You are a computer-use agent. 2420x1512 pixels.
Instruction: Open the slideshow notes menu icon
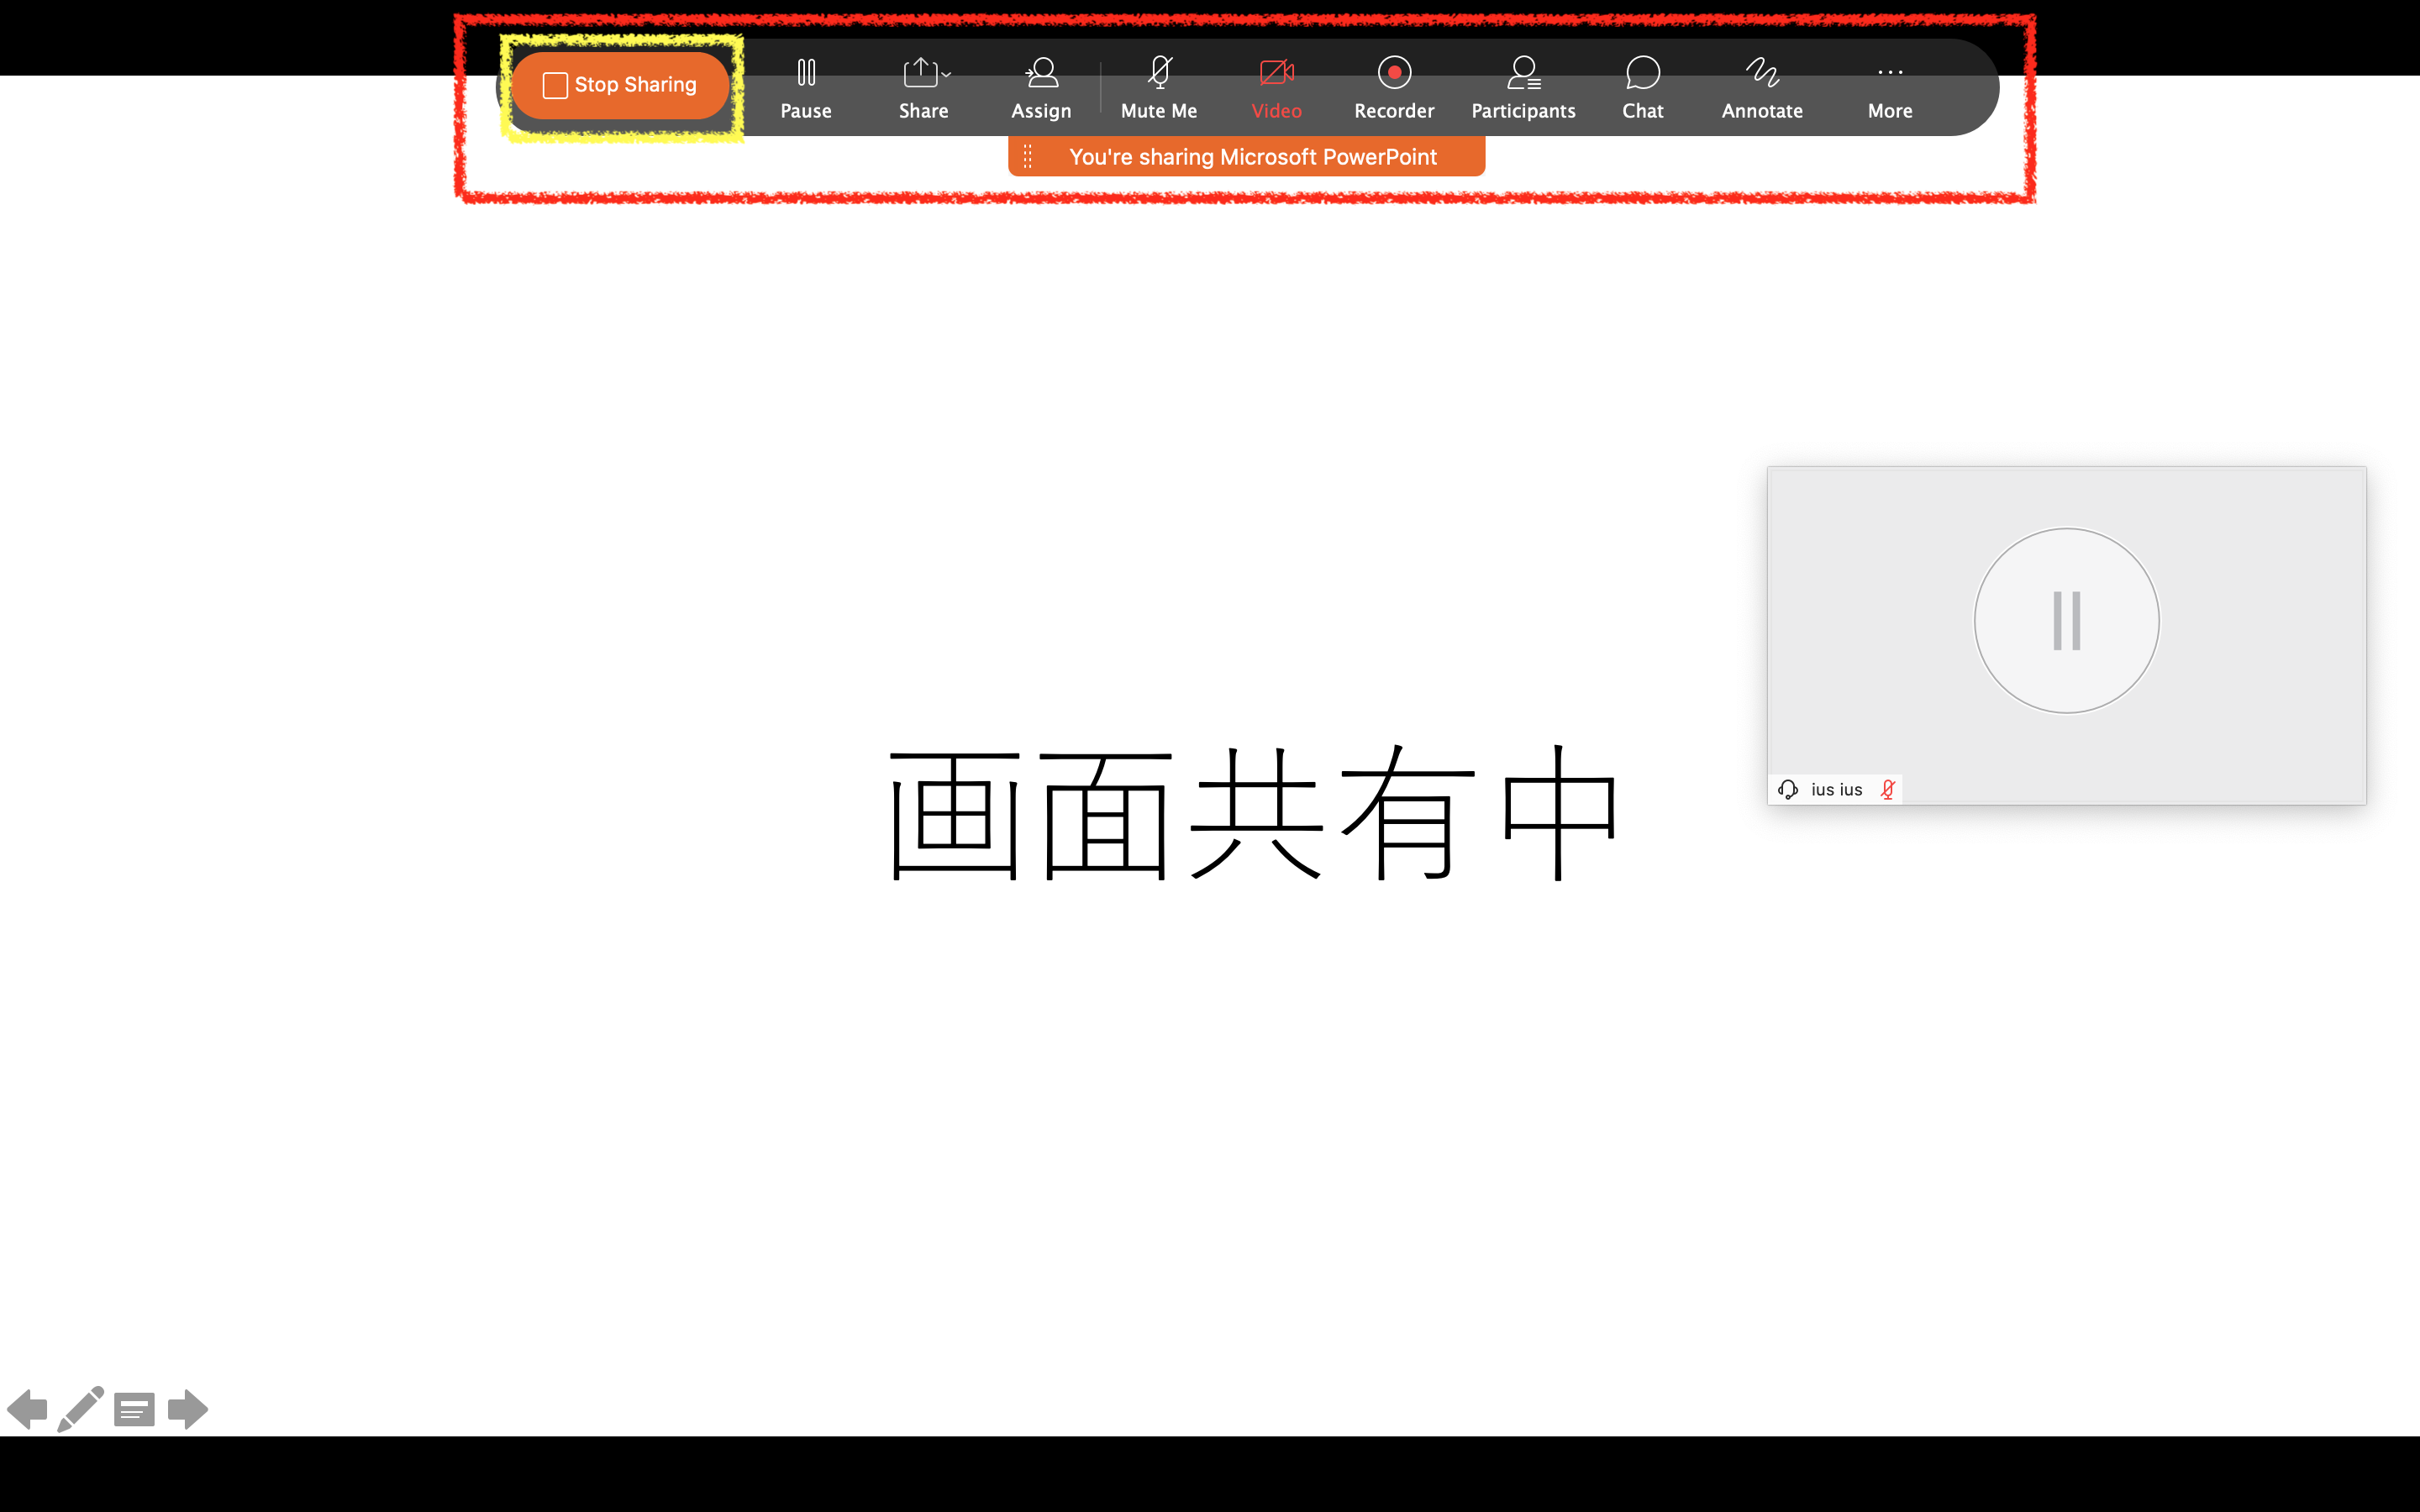(134, 1410)
